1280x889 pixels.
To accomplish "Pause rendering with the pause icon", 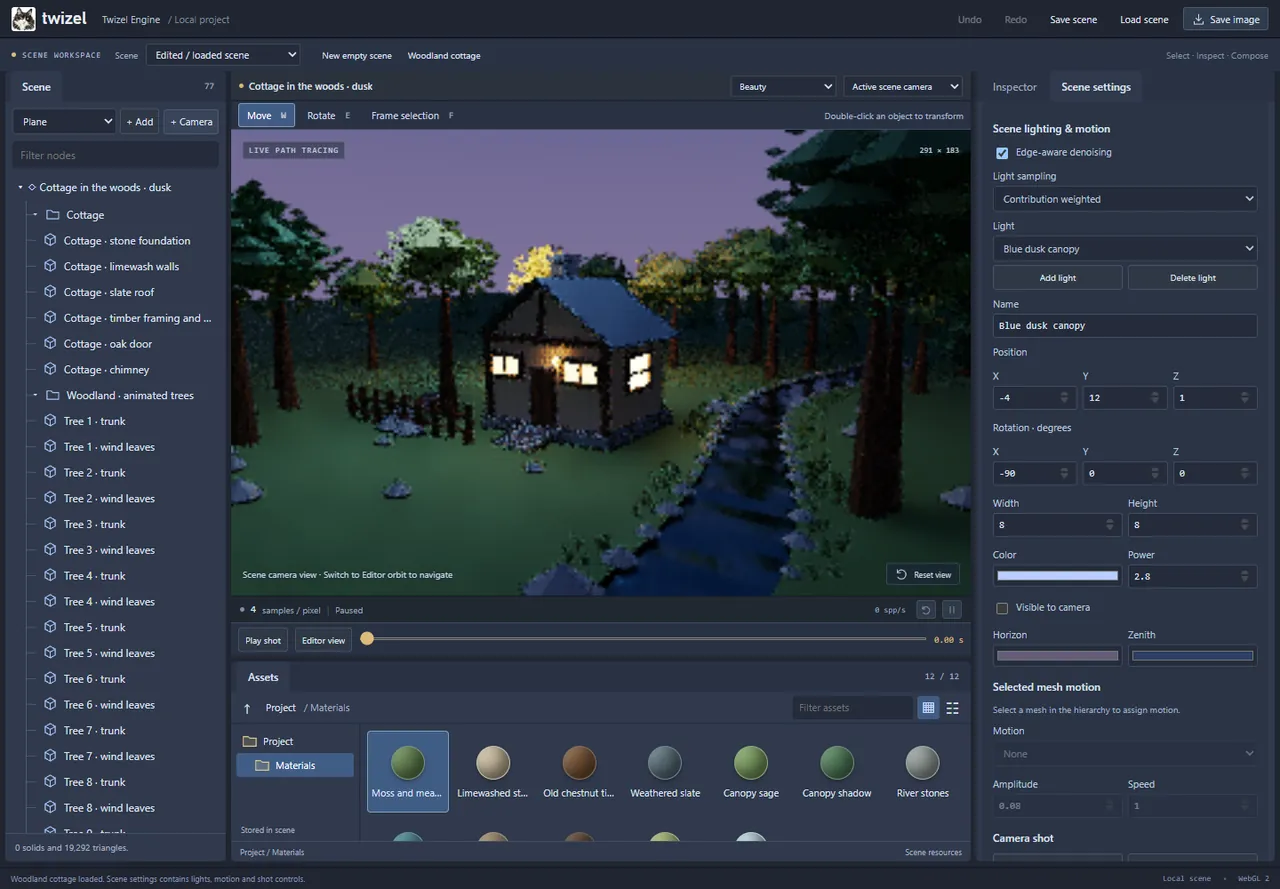I will pyautogui.click(x=952, y=610).
